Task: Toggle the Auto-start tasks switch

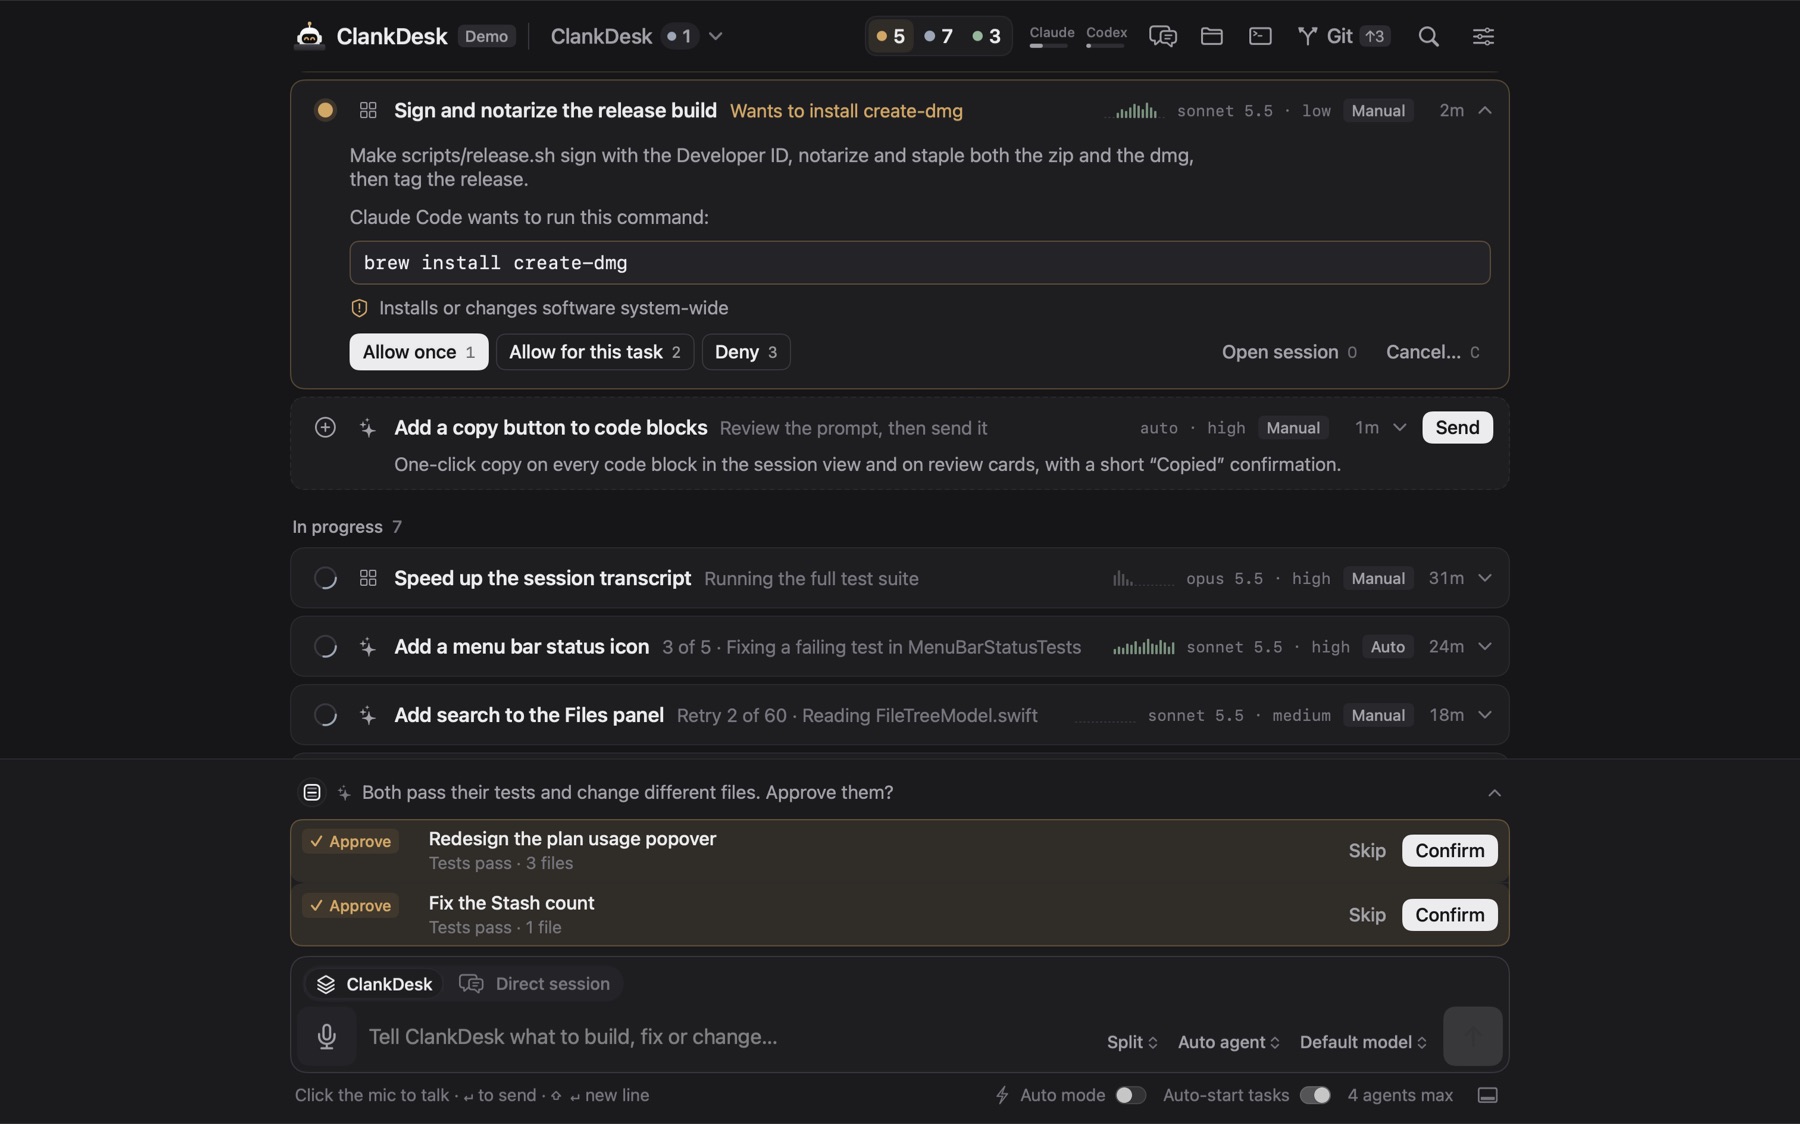Action: click(1315, 1095)
